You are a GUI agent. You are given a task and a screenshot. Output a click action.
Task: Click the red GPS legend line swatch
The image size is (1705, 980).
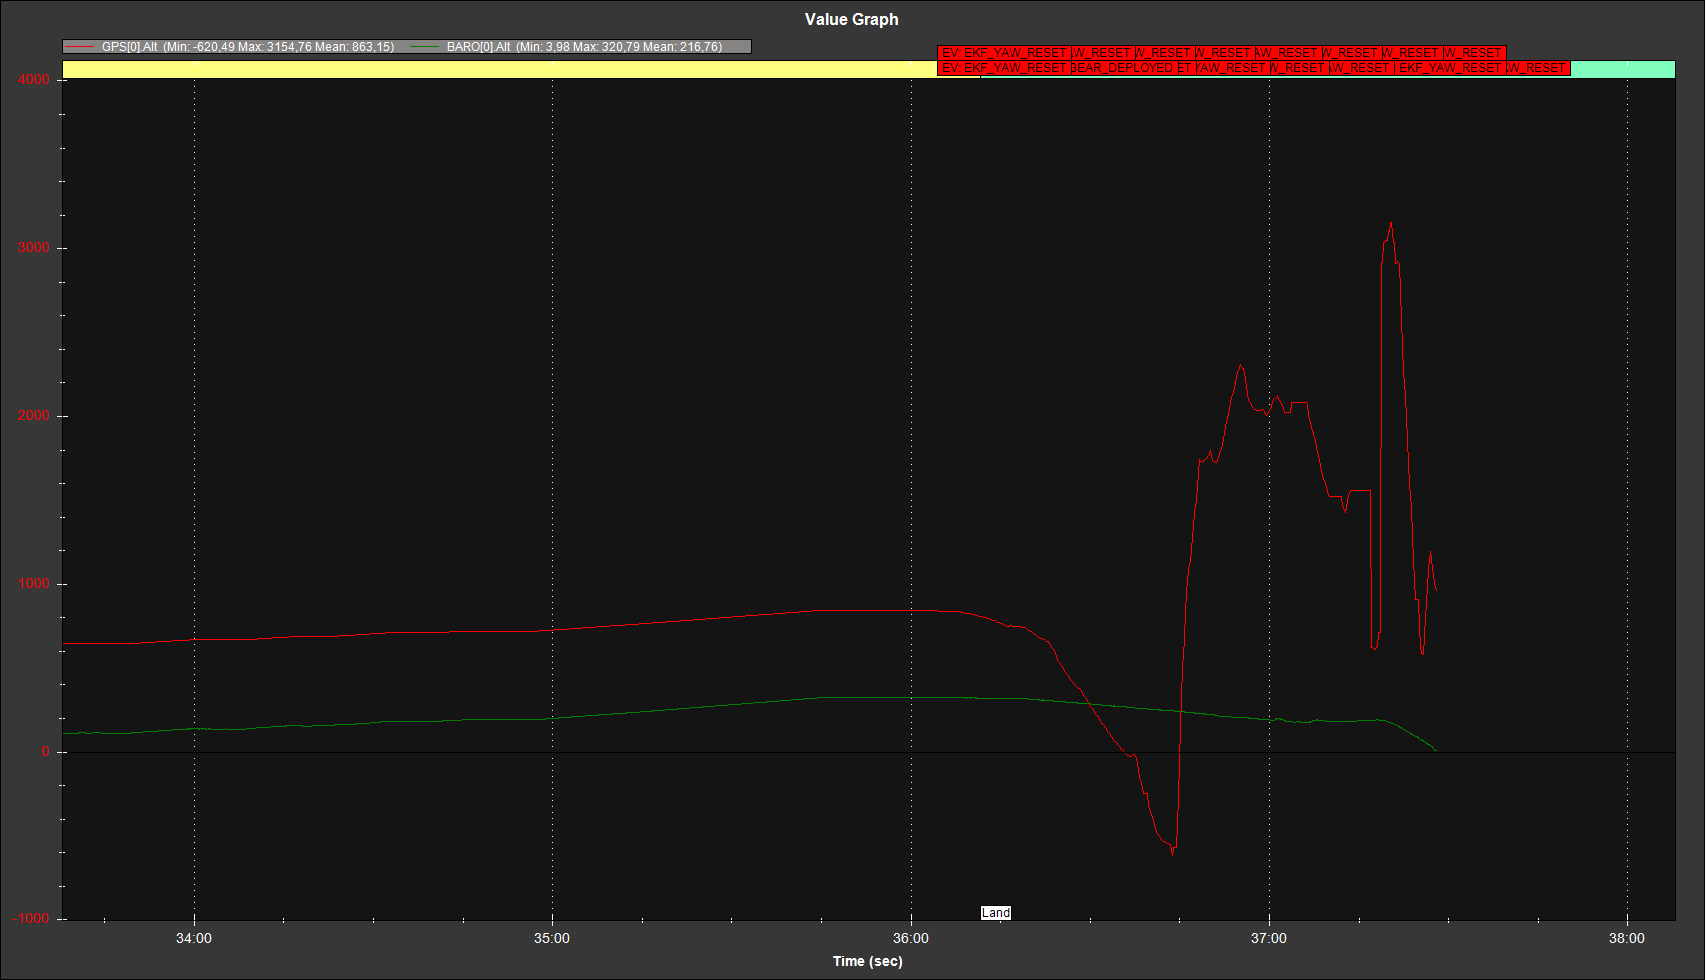point(79,47)
